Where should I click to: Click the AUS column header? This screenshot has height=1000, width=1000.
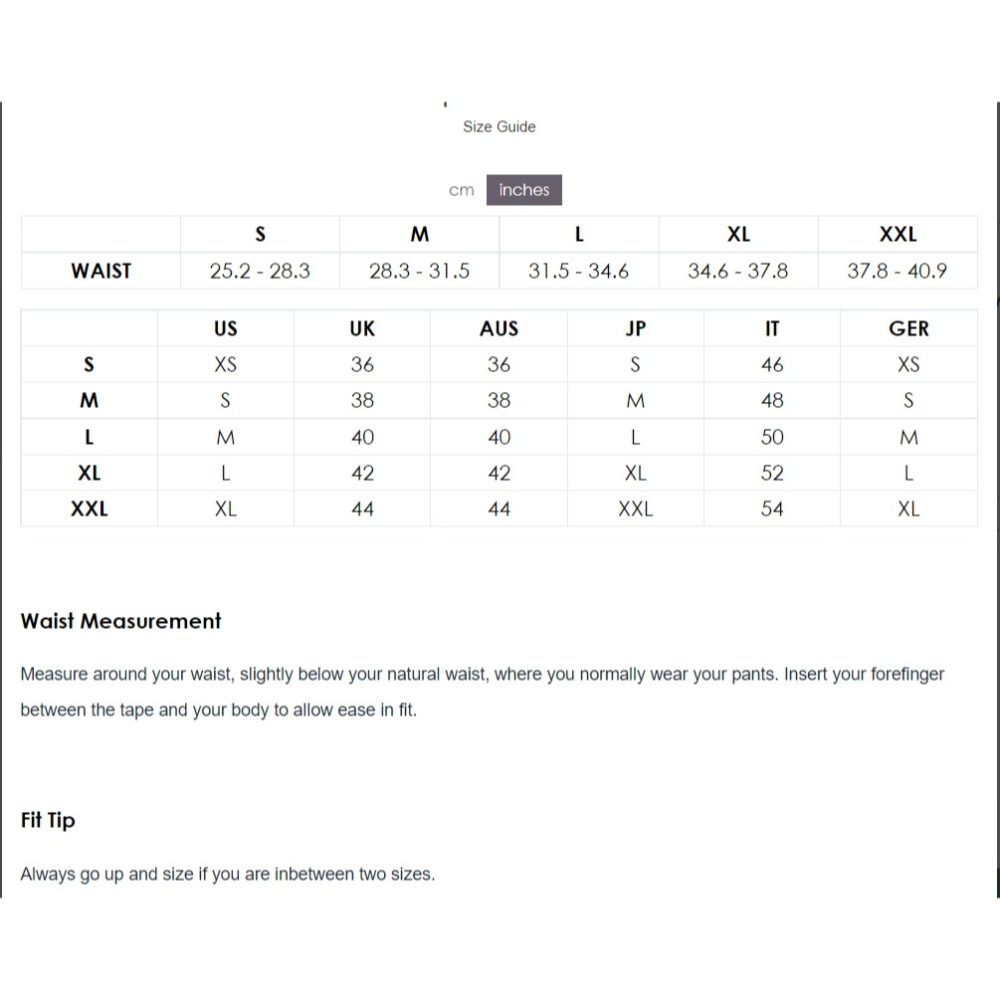click(x=499, y=329)
